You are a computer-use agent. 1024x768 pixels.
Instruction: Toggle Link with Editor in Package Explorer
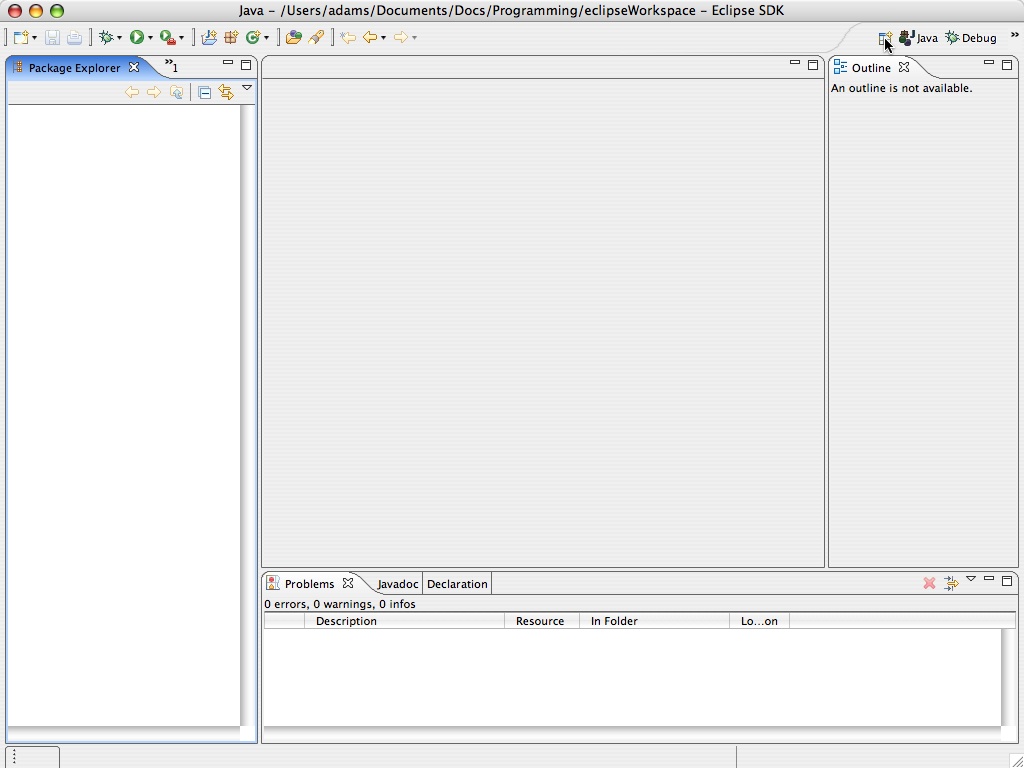pyautogui.click(x=226, y=92)
